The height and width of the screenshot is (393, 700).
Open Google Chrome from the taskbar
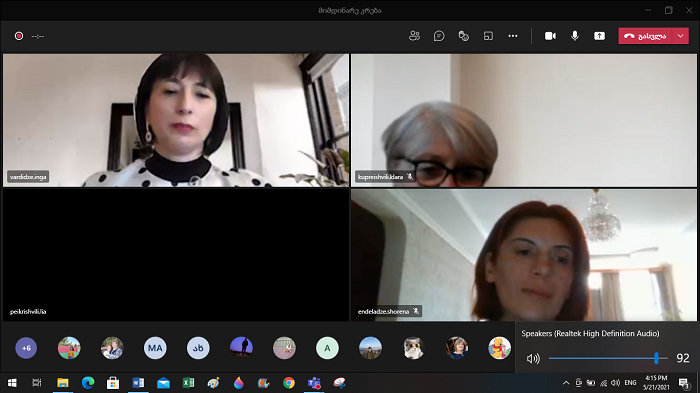pyautogui.click(x=289, y=383)
